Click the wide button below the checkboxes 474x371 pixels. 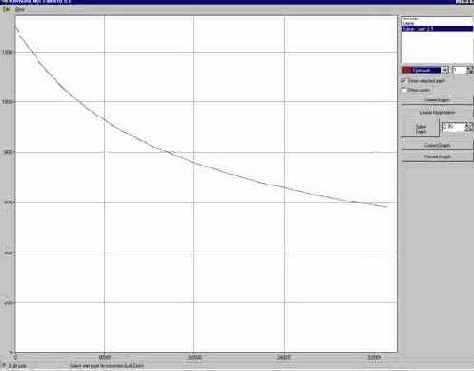[x=437, y=100]
